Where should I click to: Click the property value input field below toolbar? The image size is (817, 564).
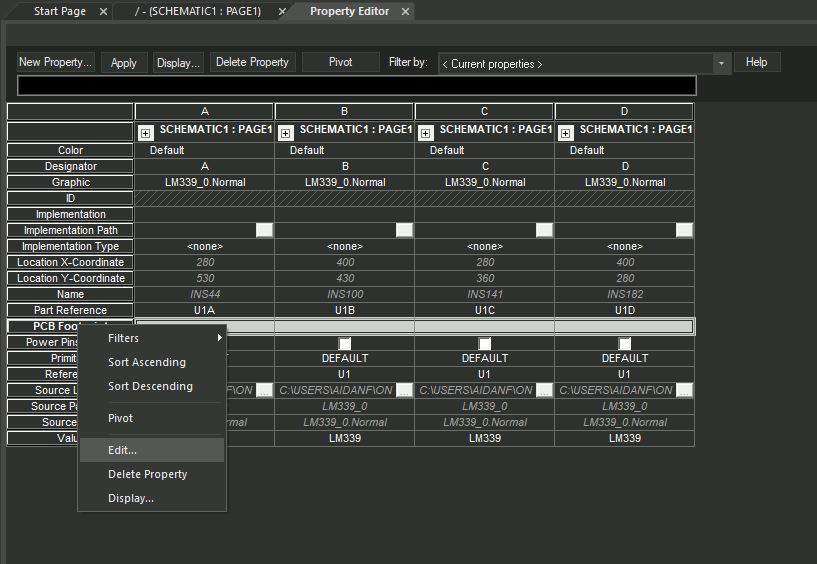click(x=357, y=85)
